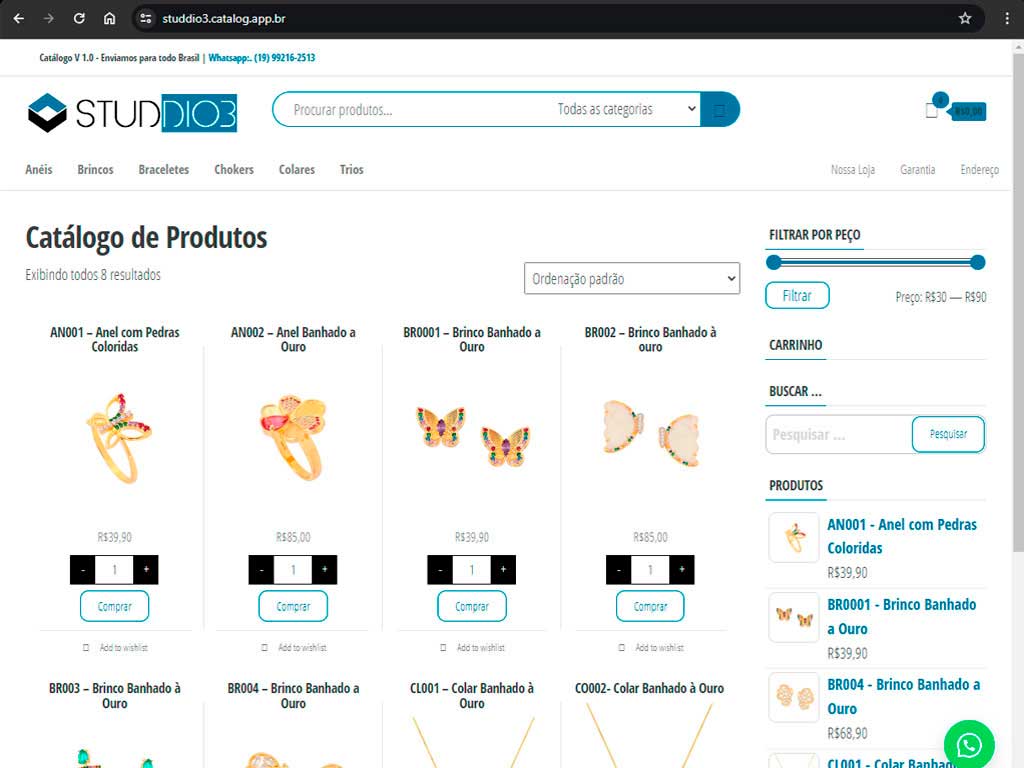This screenshot has height=768, width=1024.
Task: Open sidebar link BR0001 - Brinco Banhado a Ouro
Action: [x=902, y=616]
